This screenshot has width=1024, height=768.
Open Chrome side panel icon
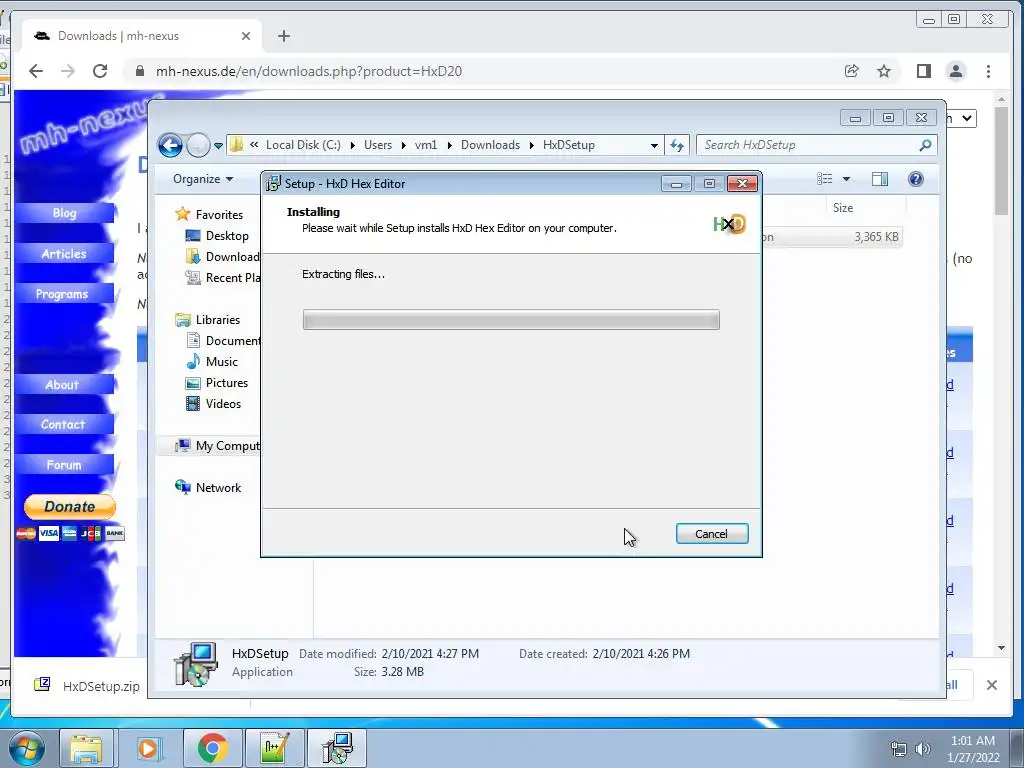(923, 71)
